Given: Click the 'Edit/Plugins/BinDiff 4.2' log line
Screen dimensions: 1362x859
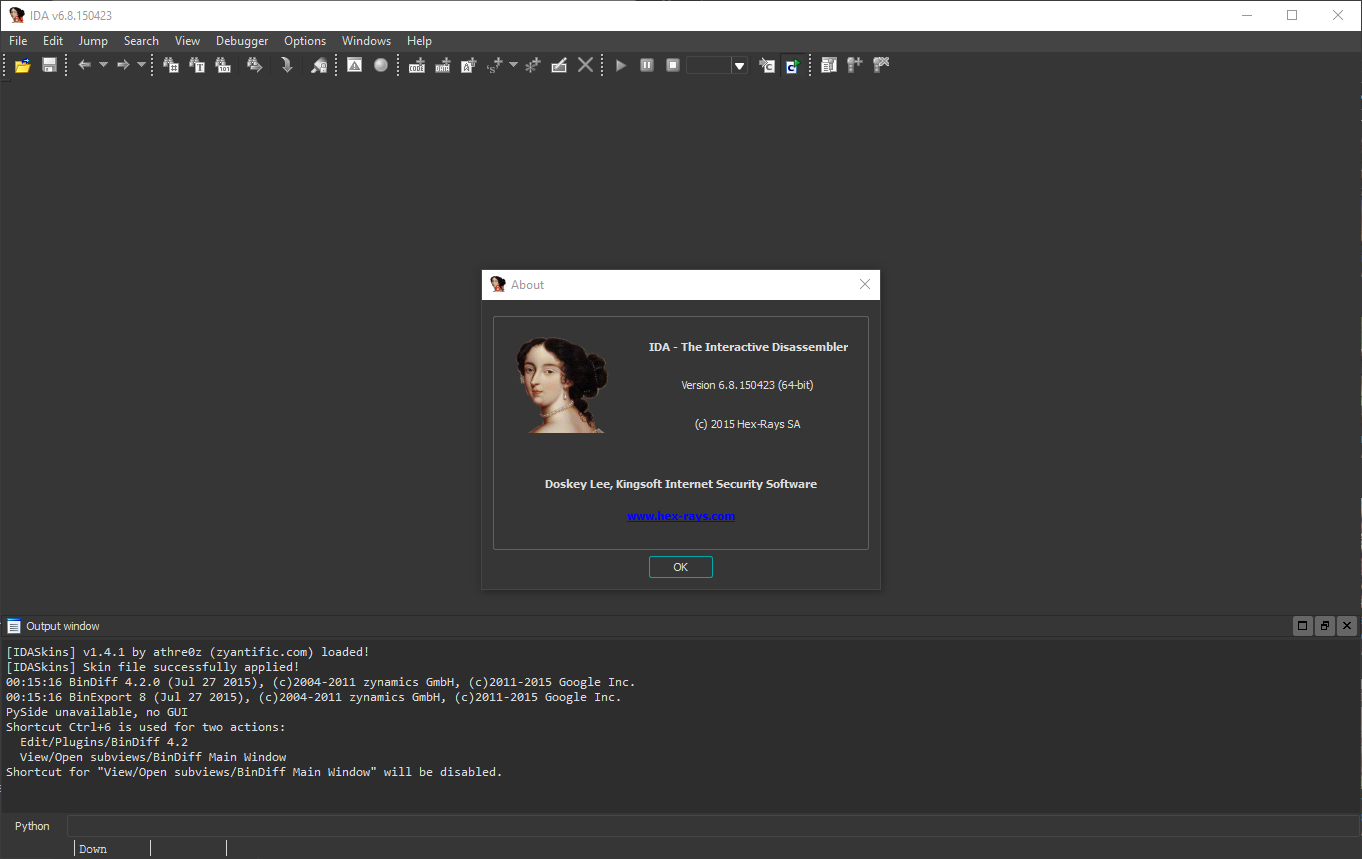Looking at the screenshot, I should tap(104, 742).
